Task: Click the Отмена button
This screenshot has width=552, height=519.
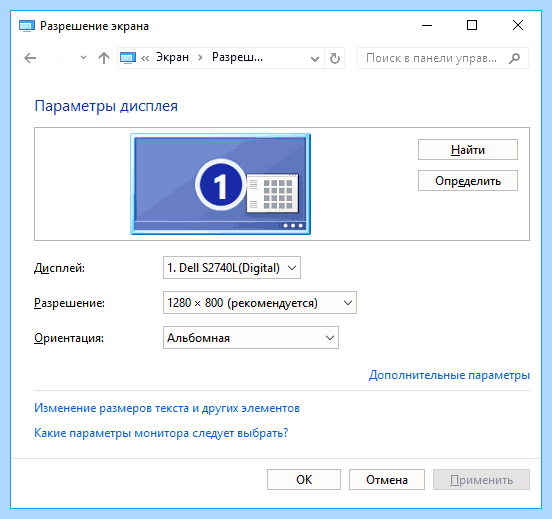Action: [x=387, y=480]
